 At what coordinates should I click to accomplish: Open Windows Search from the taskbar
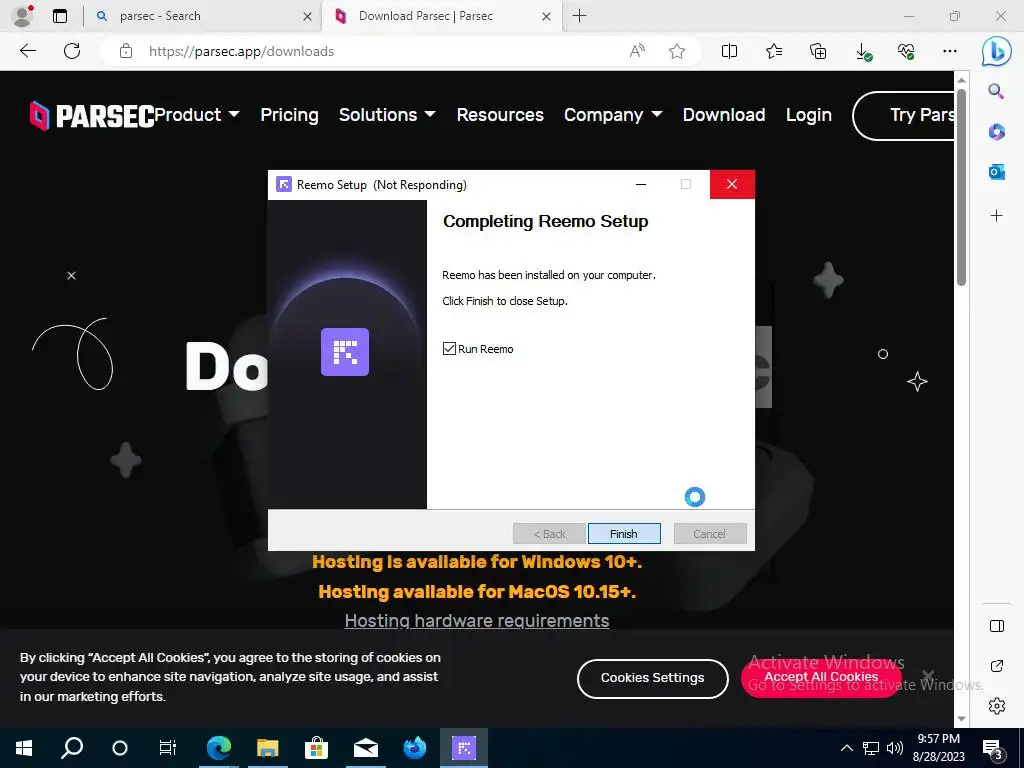pos(72,748)
